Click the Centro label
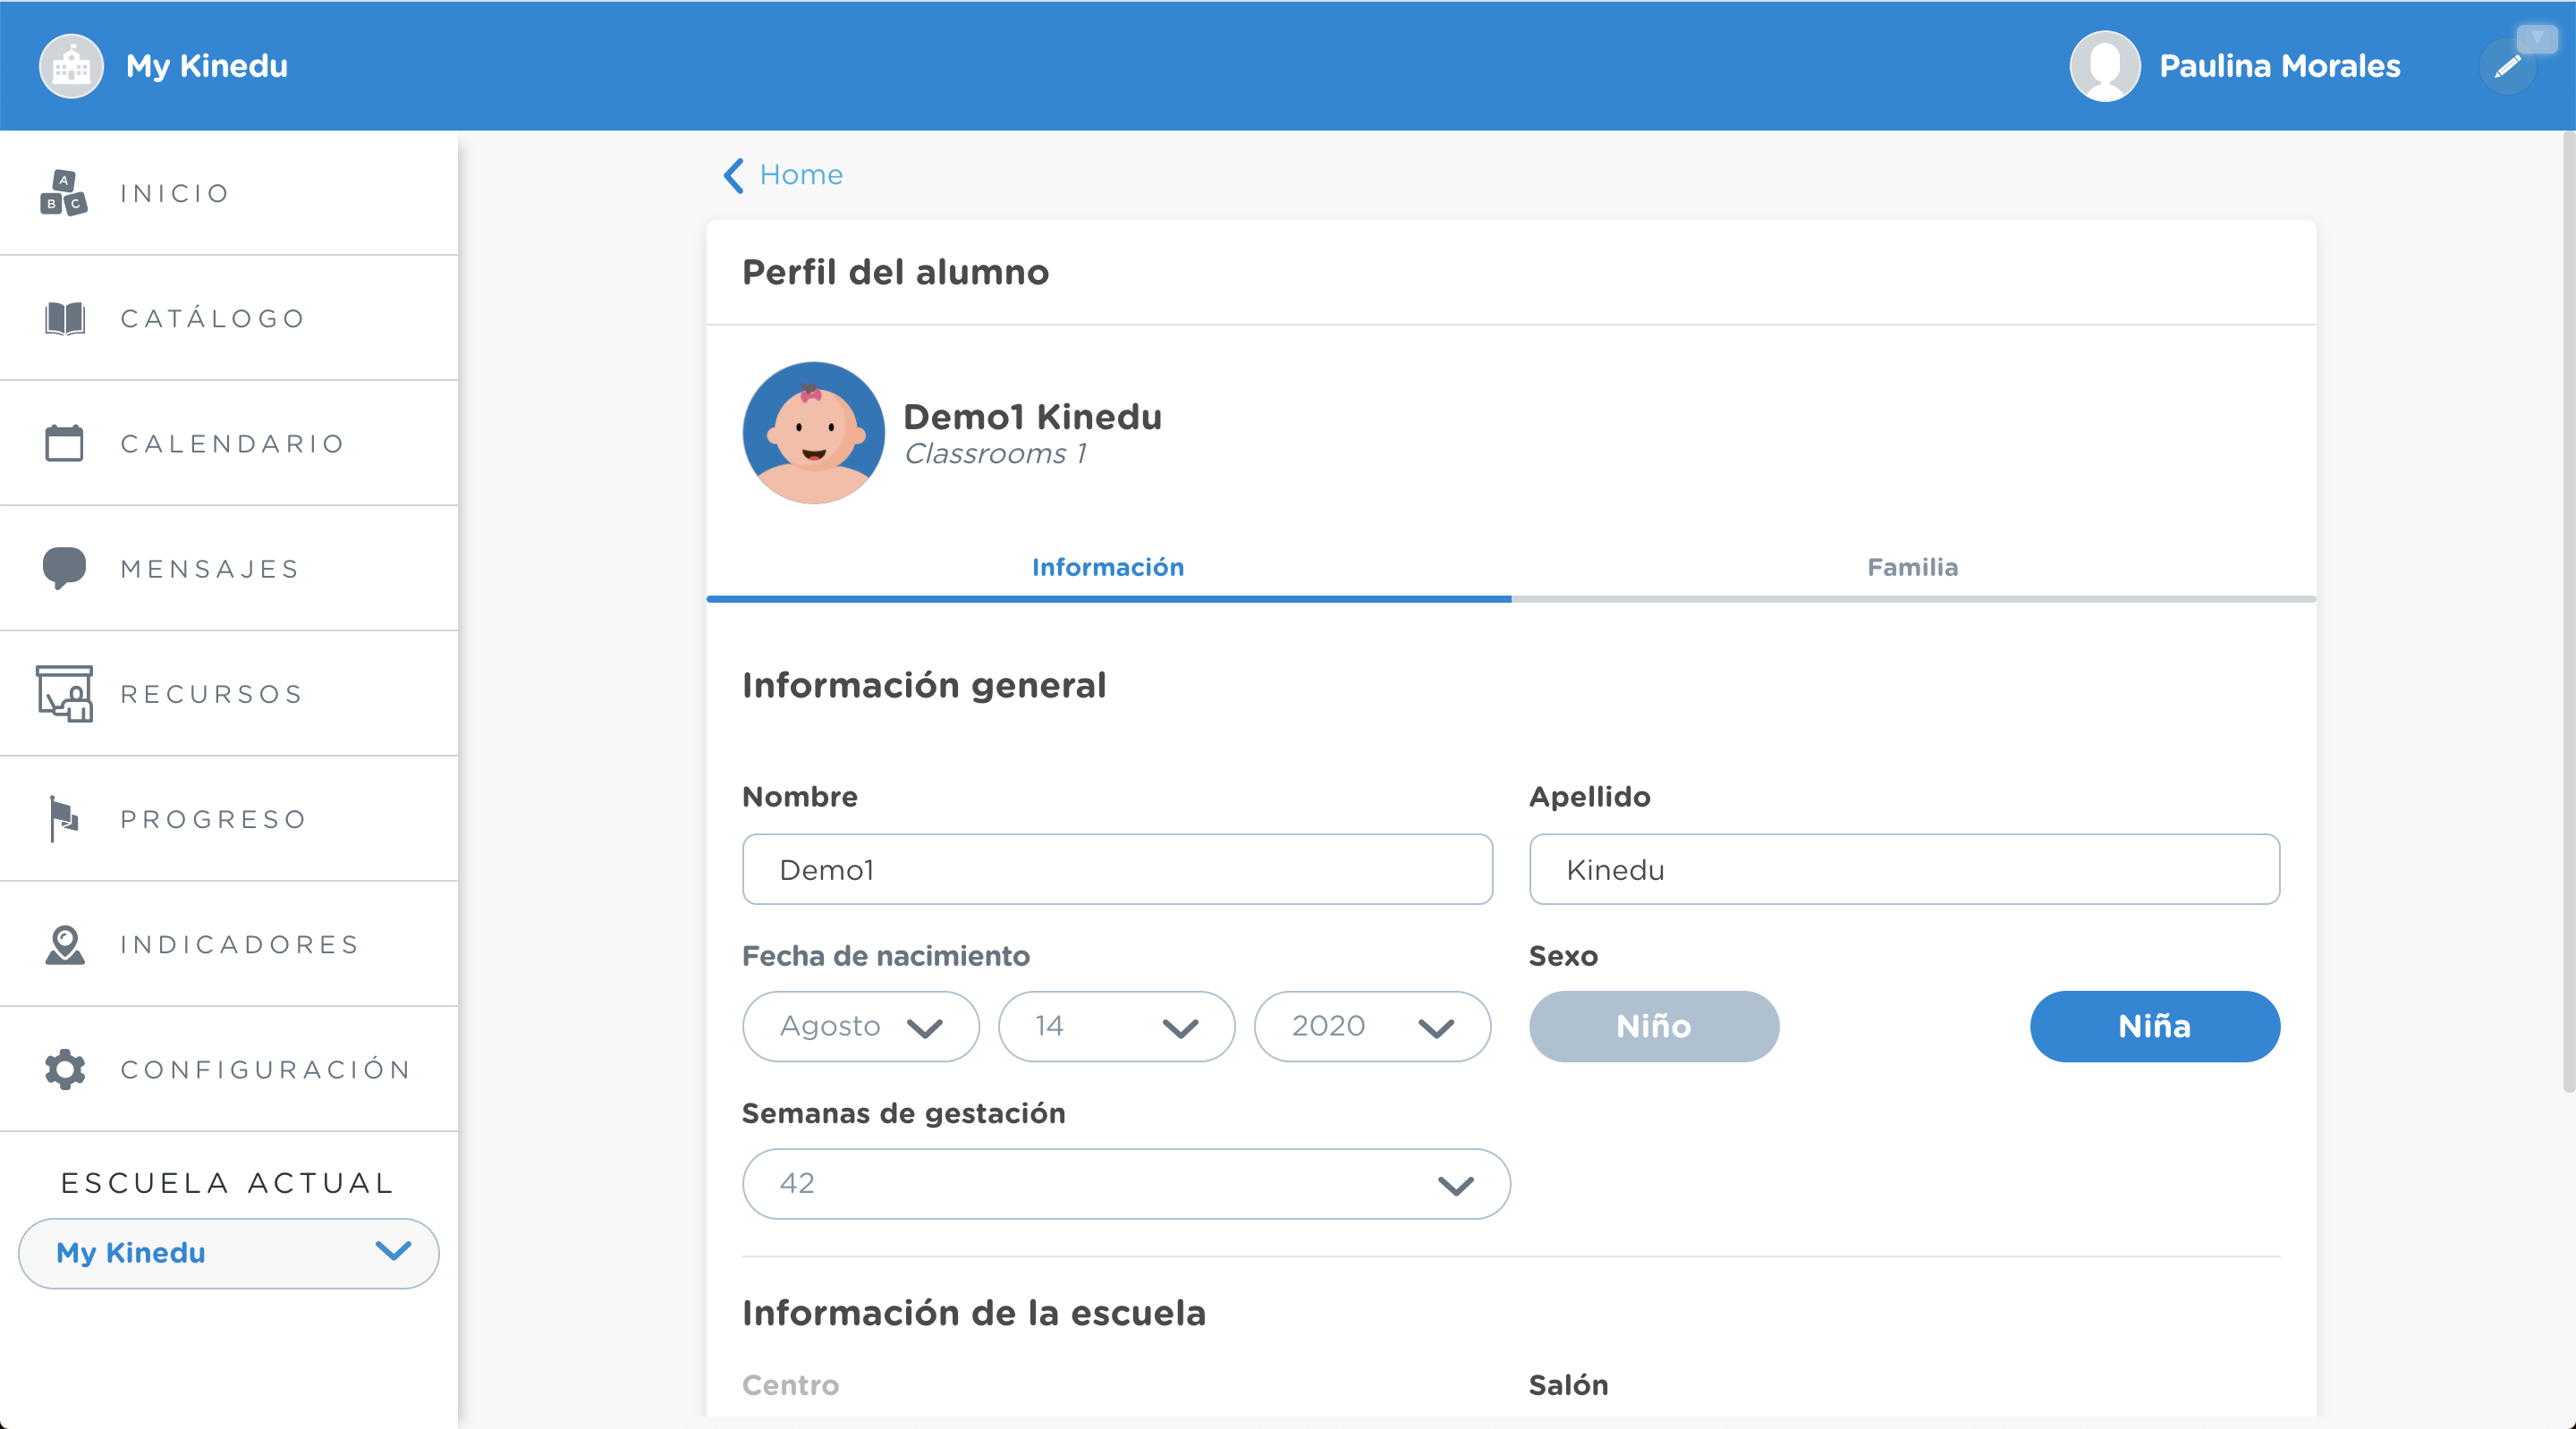Viewport: 2576px width, 1429px height. (x=791, y=1385)
